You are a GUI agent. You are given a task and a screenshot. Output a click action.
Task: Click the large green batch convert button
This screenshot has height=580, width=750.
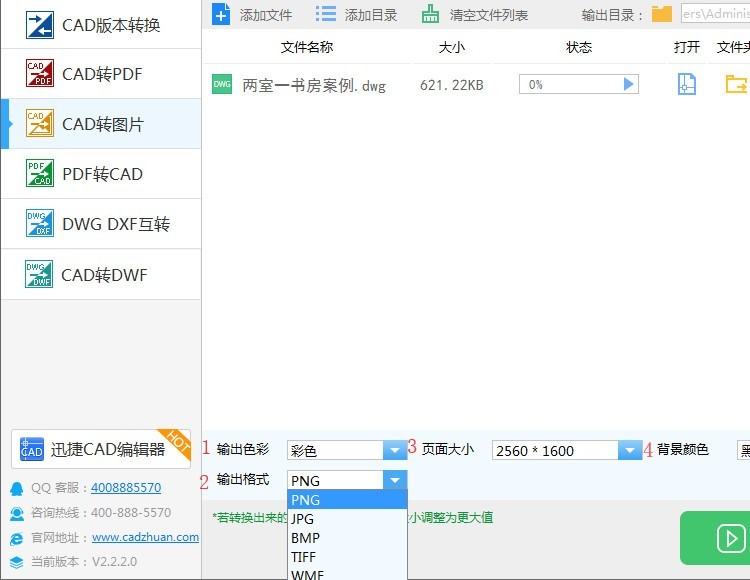point(715,538)
